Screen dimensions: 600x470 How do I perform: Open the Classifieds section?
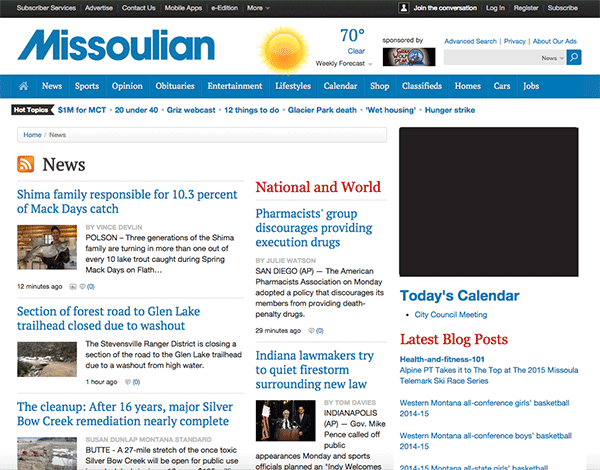pos(422,86)
